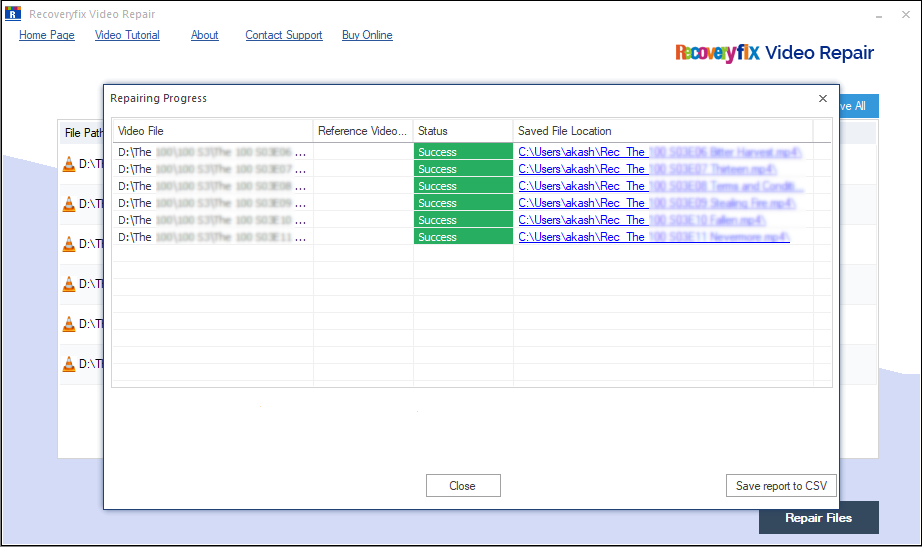Open saved file link for S03E10

point(641,220)
